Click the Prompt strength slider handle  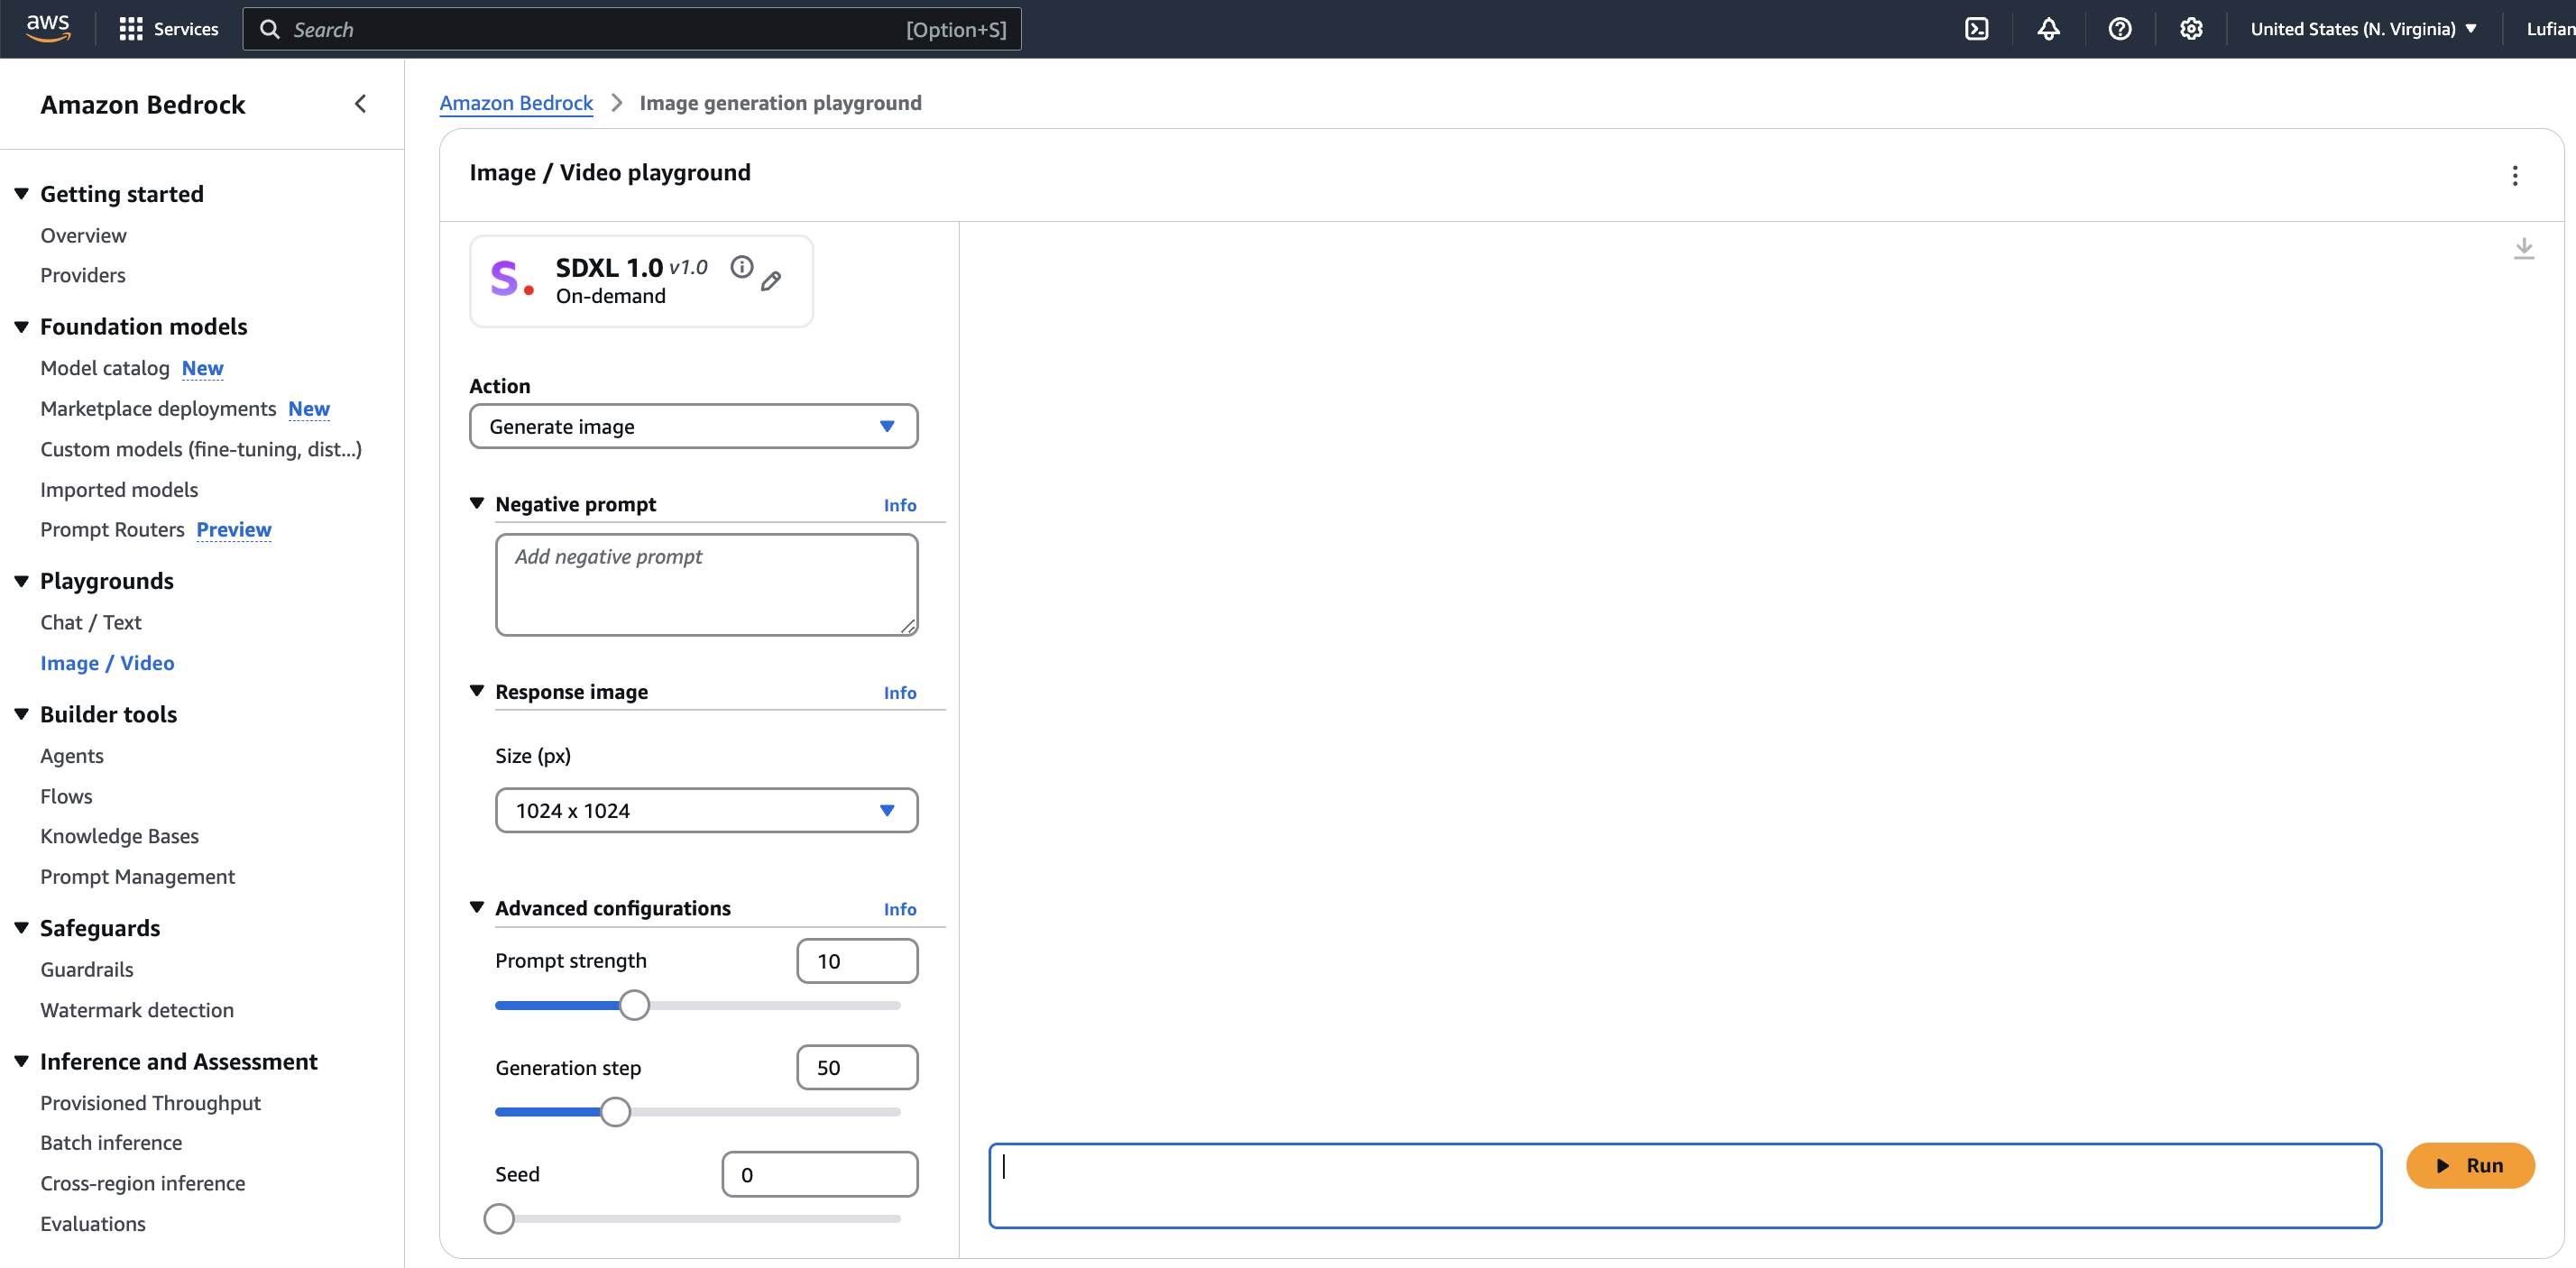[634, 1005]
